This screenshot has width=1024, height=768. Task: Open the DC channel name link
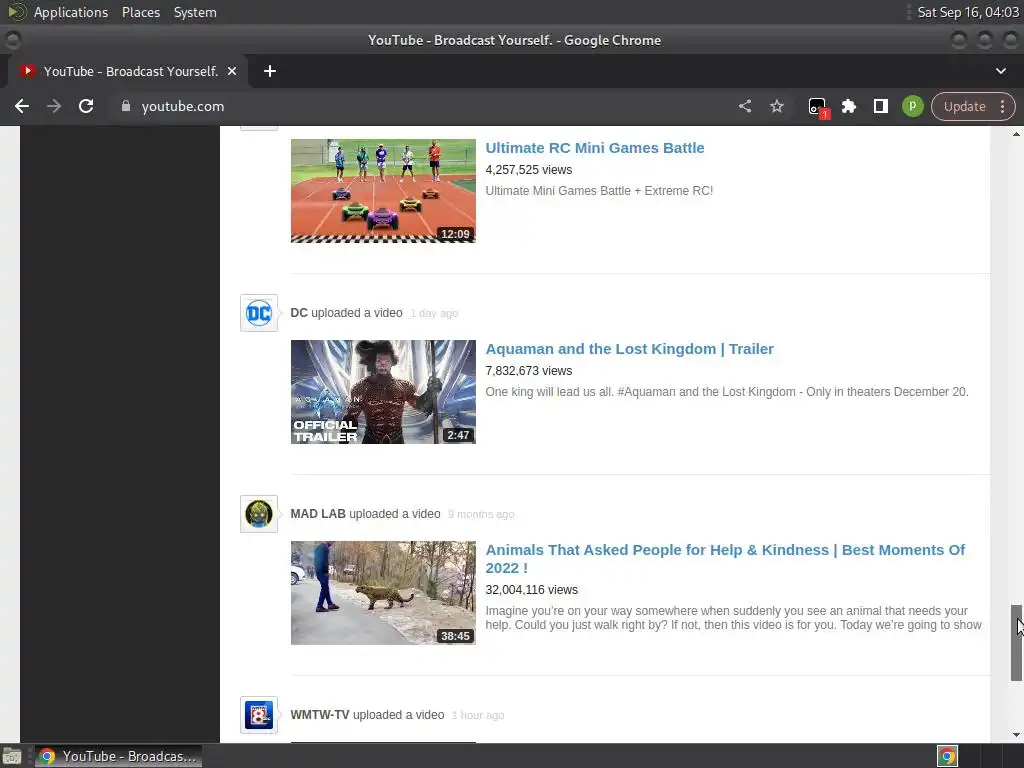pos(299,313)
